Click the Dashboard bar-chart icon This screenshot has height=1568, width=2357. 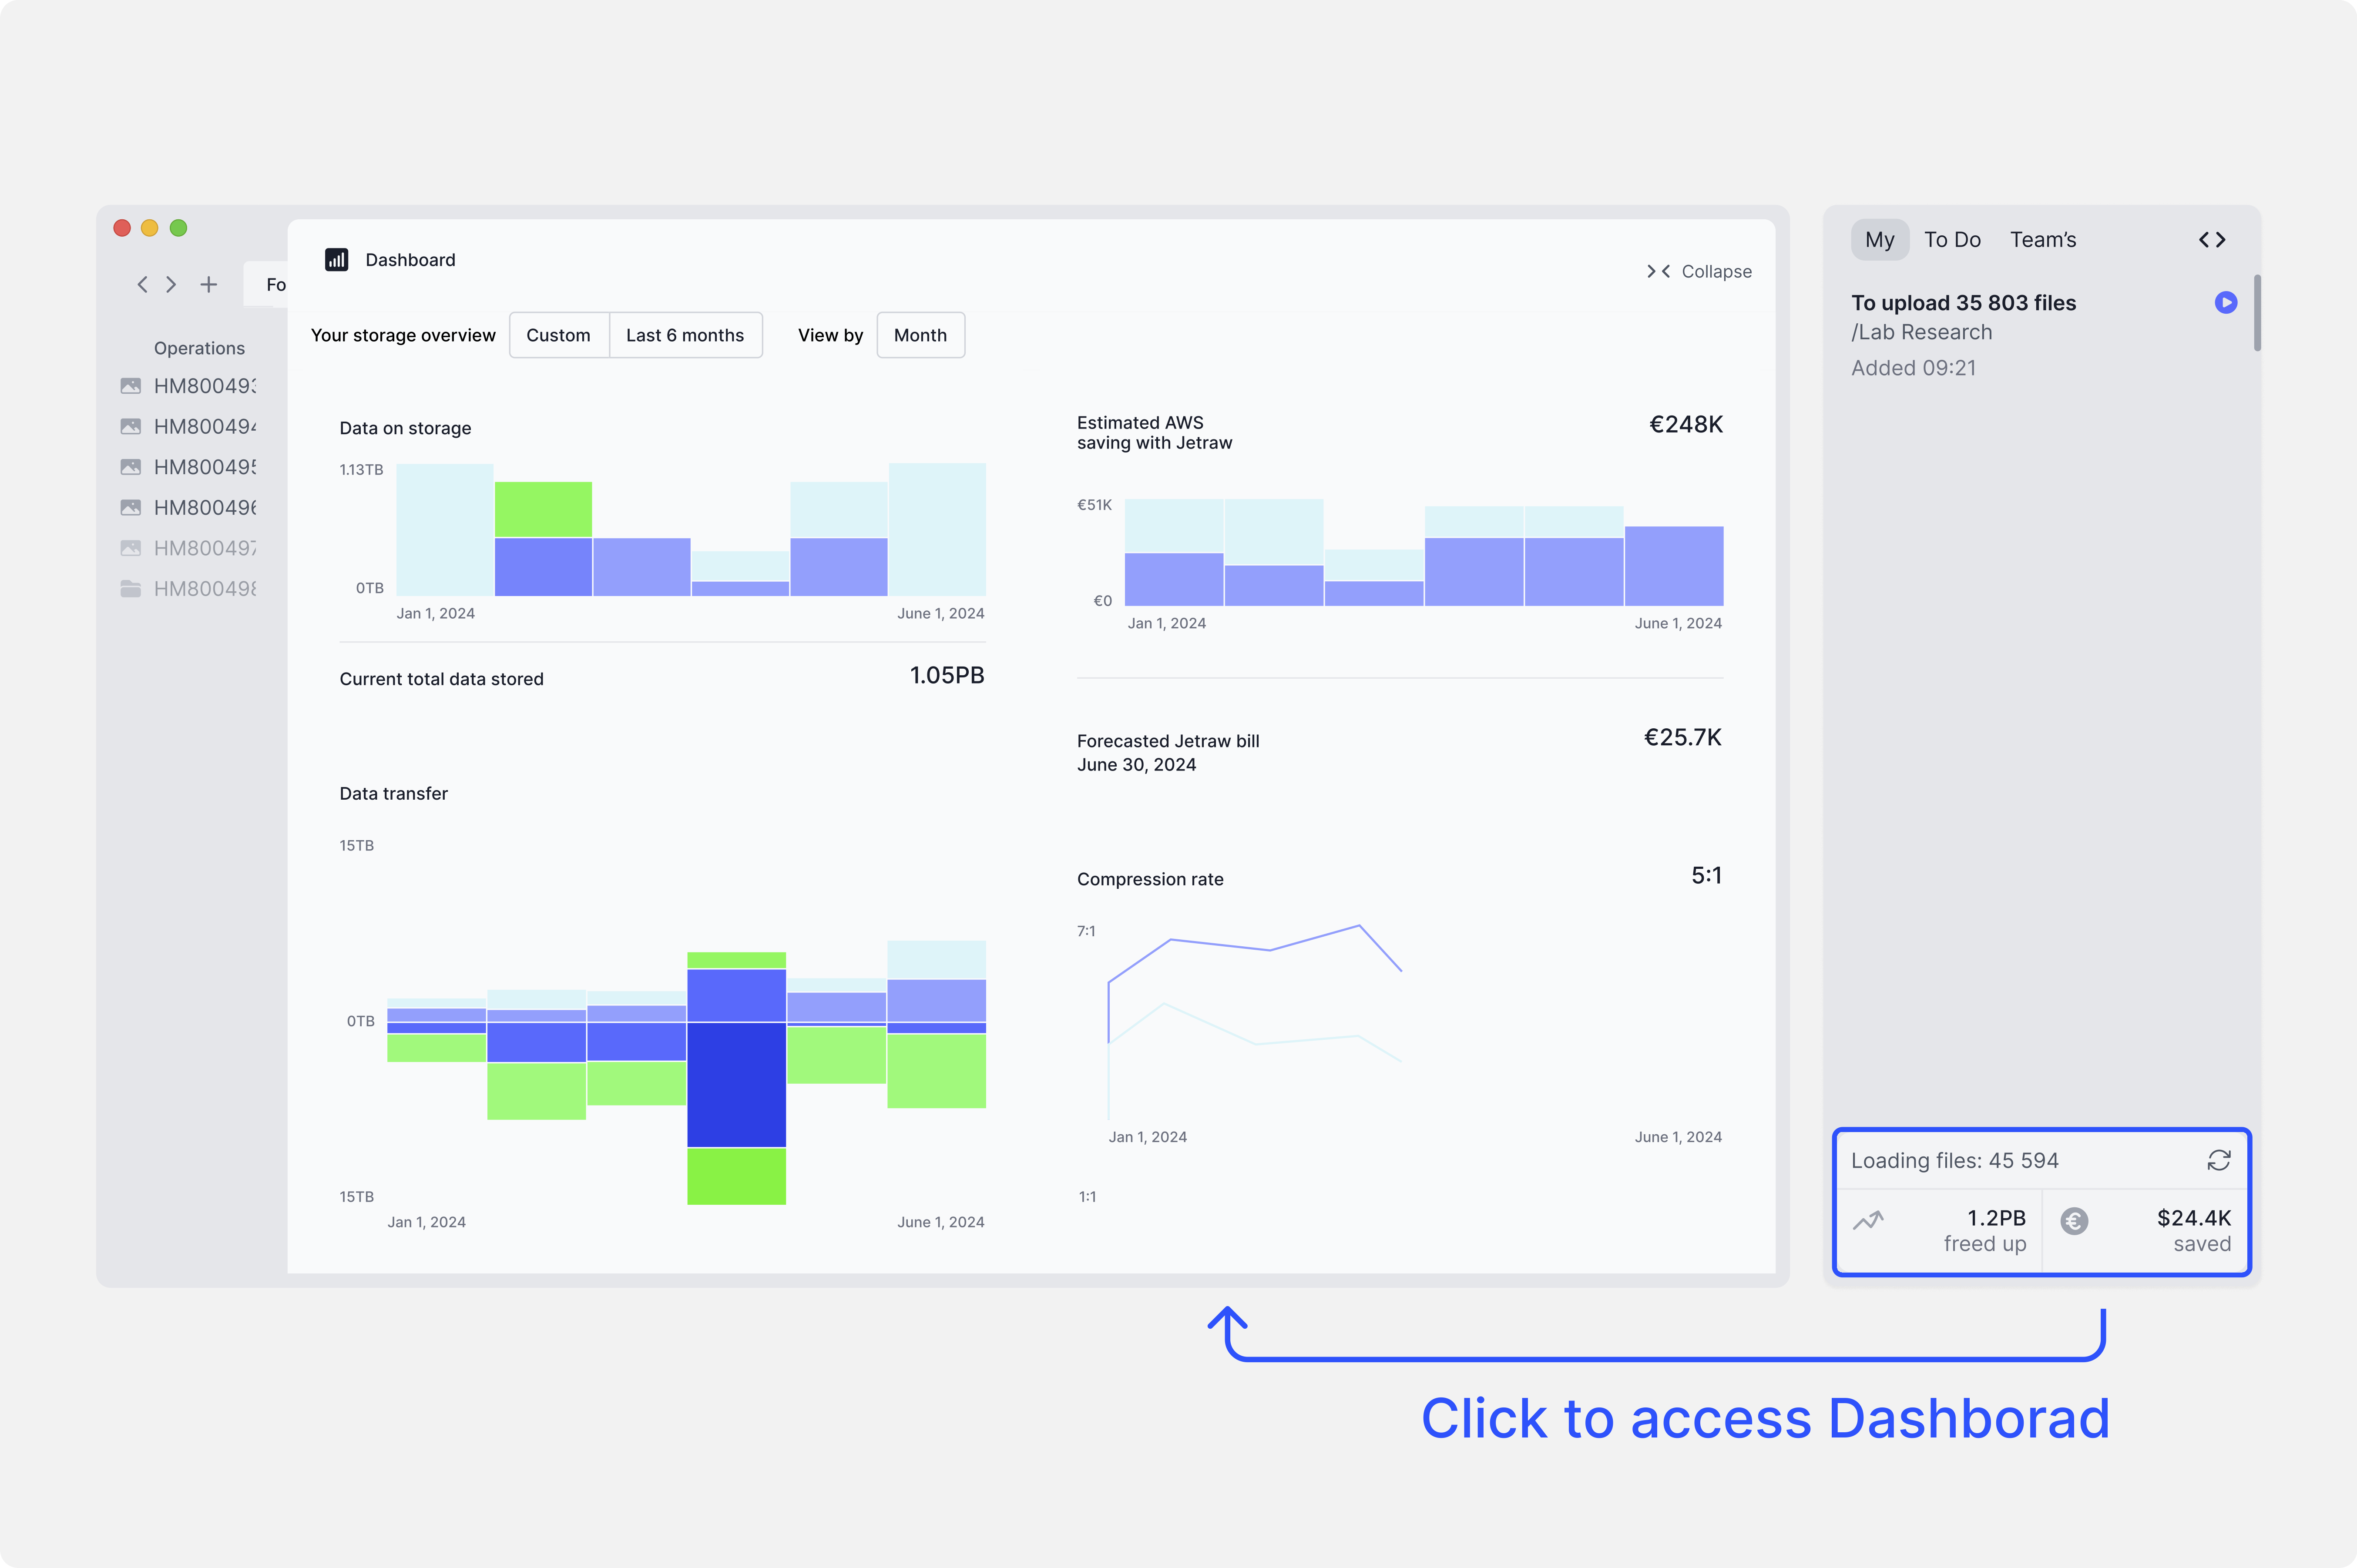[336, 260]
